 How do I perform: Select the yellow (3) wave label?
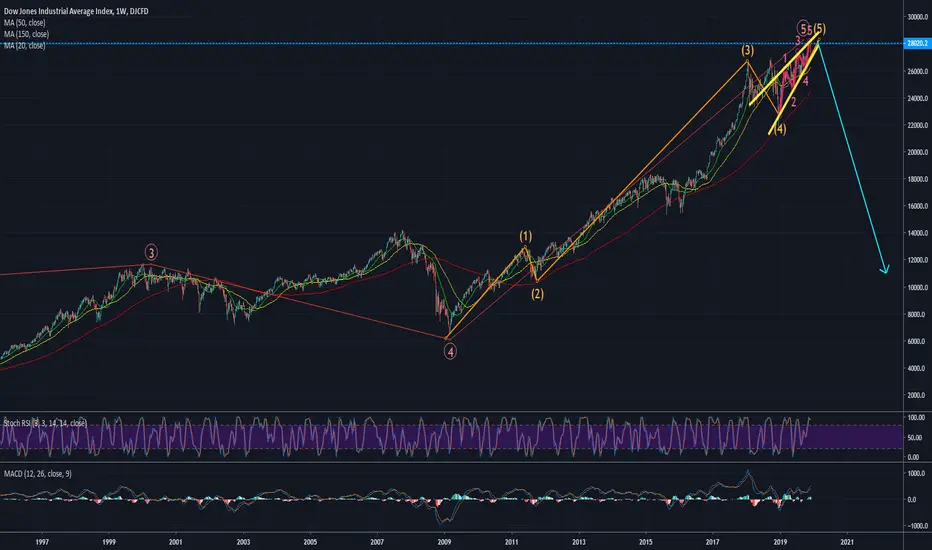pyautogui.click(x=747, y=51)
